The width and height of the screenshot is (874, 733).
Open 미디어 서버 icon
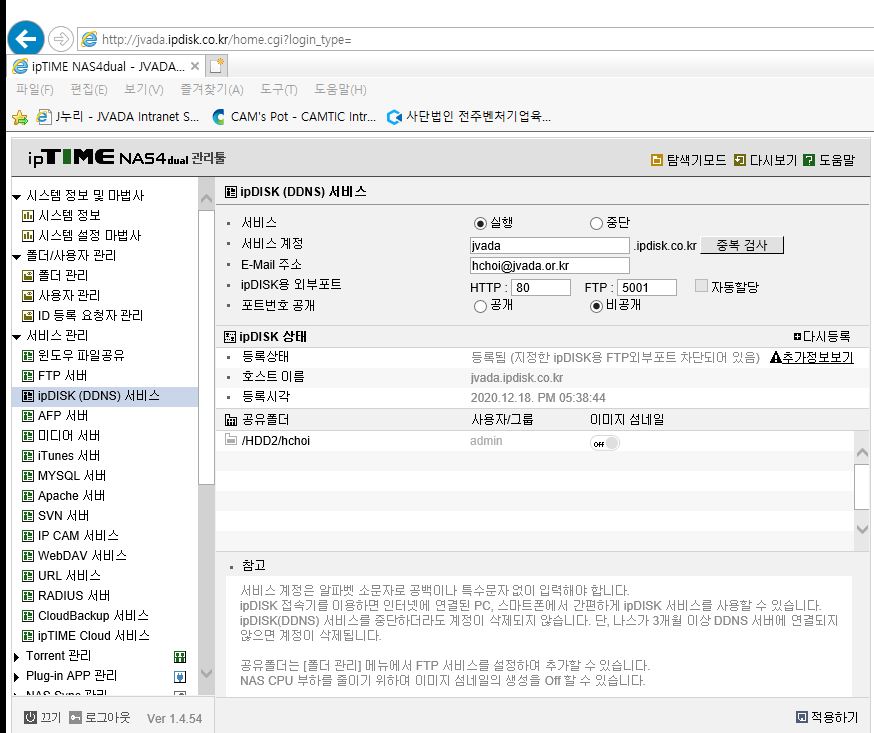28,436
